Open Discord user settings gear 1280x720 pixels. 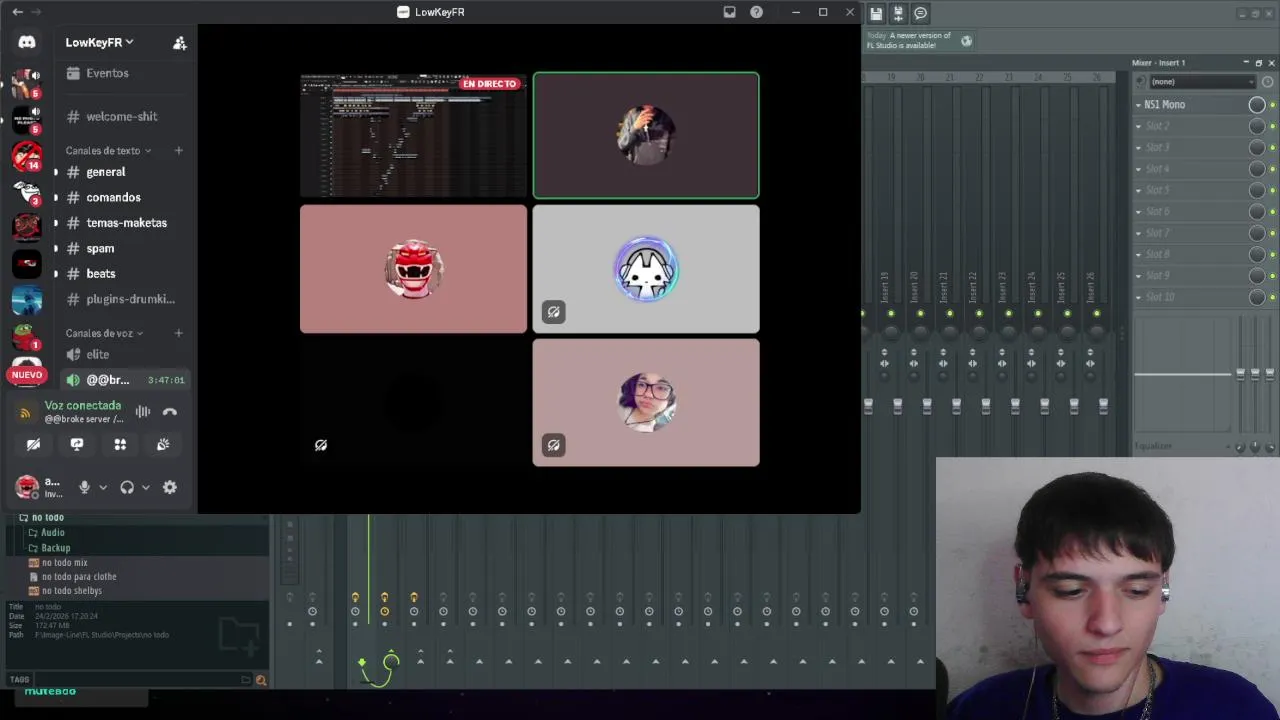coord(170,487)
